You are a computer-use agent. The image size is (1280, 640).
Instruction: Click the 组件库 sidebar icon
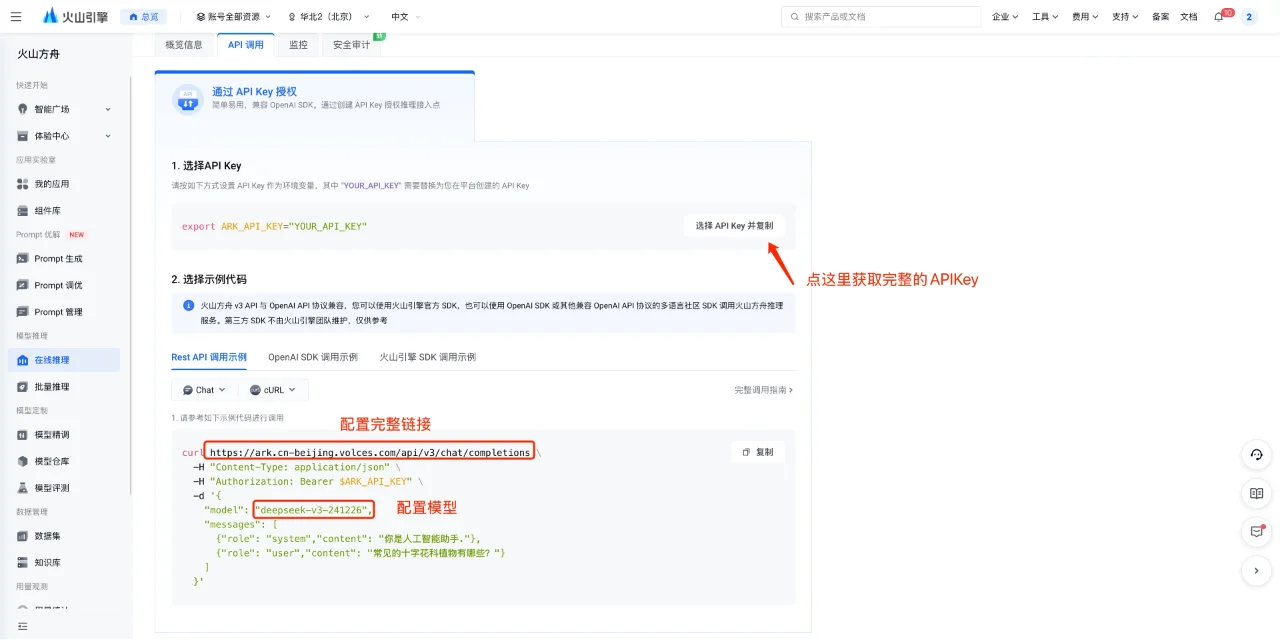click(23, 211)
